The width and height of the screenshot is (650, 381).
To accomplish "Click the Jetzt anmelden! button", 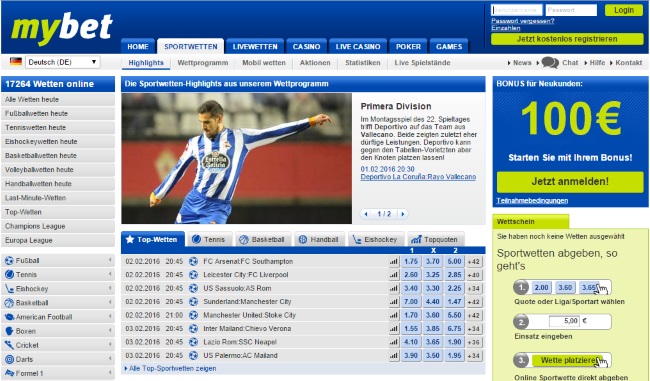I will click(x=570, y=182).
